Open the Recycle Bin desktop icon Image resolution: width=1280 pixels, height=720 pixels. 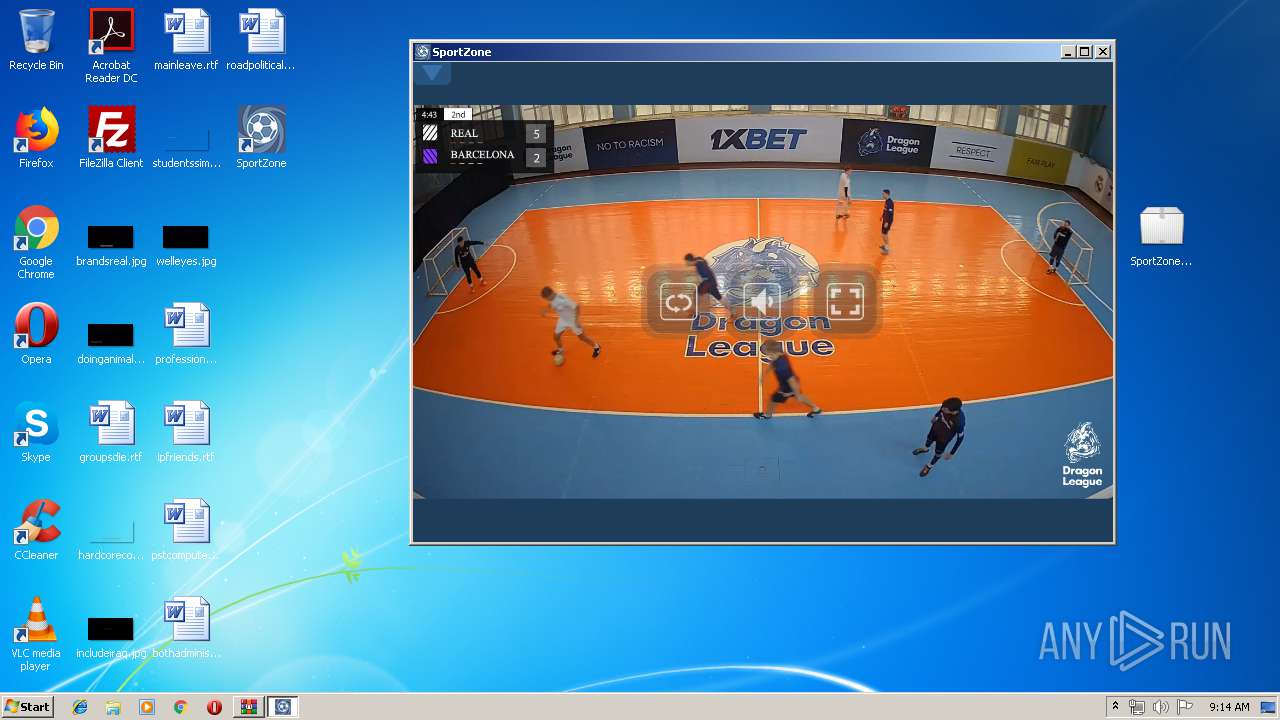[36, 40]
